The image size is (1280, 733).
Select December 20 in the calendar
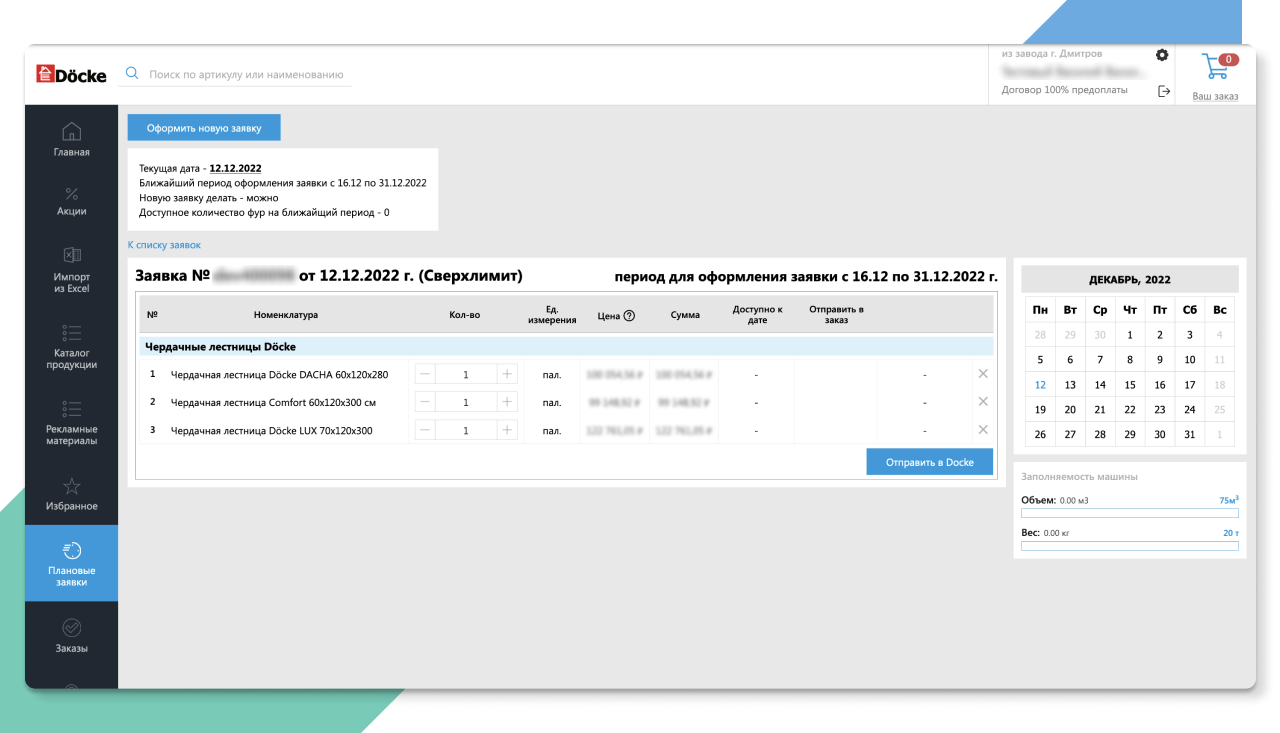[1070, 410]
